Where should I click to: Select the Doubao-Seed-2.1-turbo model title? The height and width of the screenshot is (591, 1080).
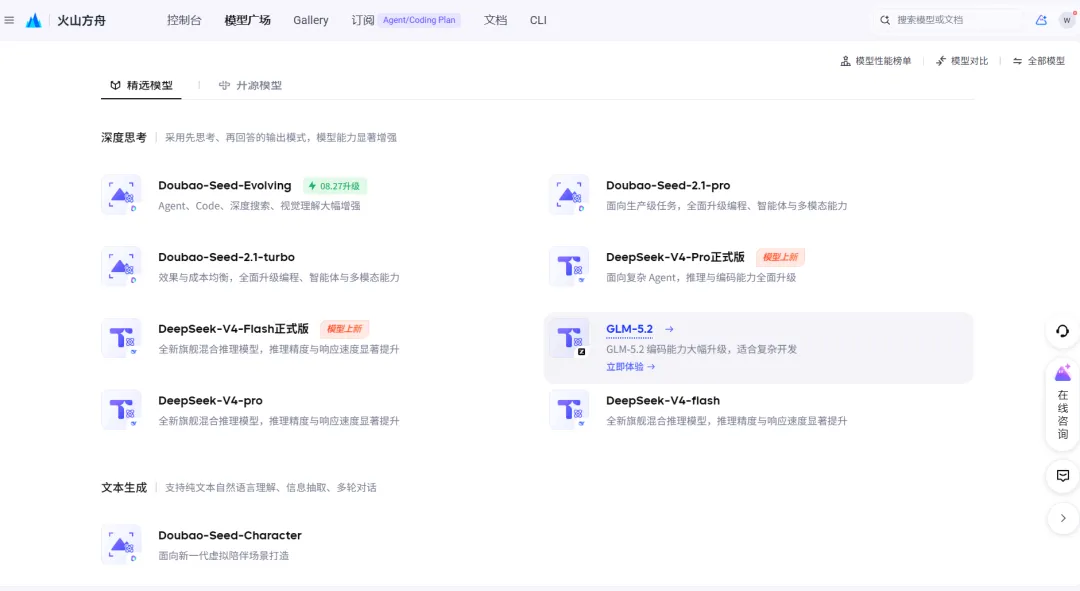(226, 258)
